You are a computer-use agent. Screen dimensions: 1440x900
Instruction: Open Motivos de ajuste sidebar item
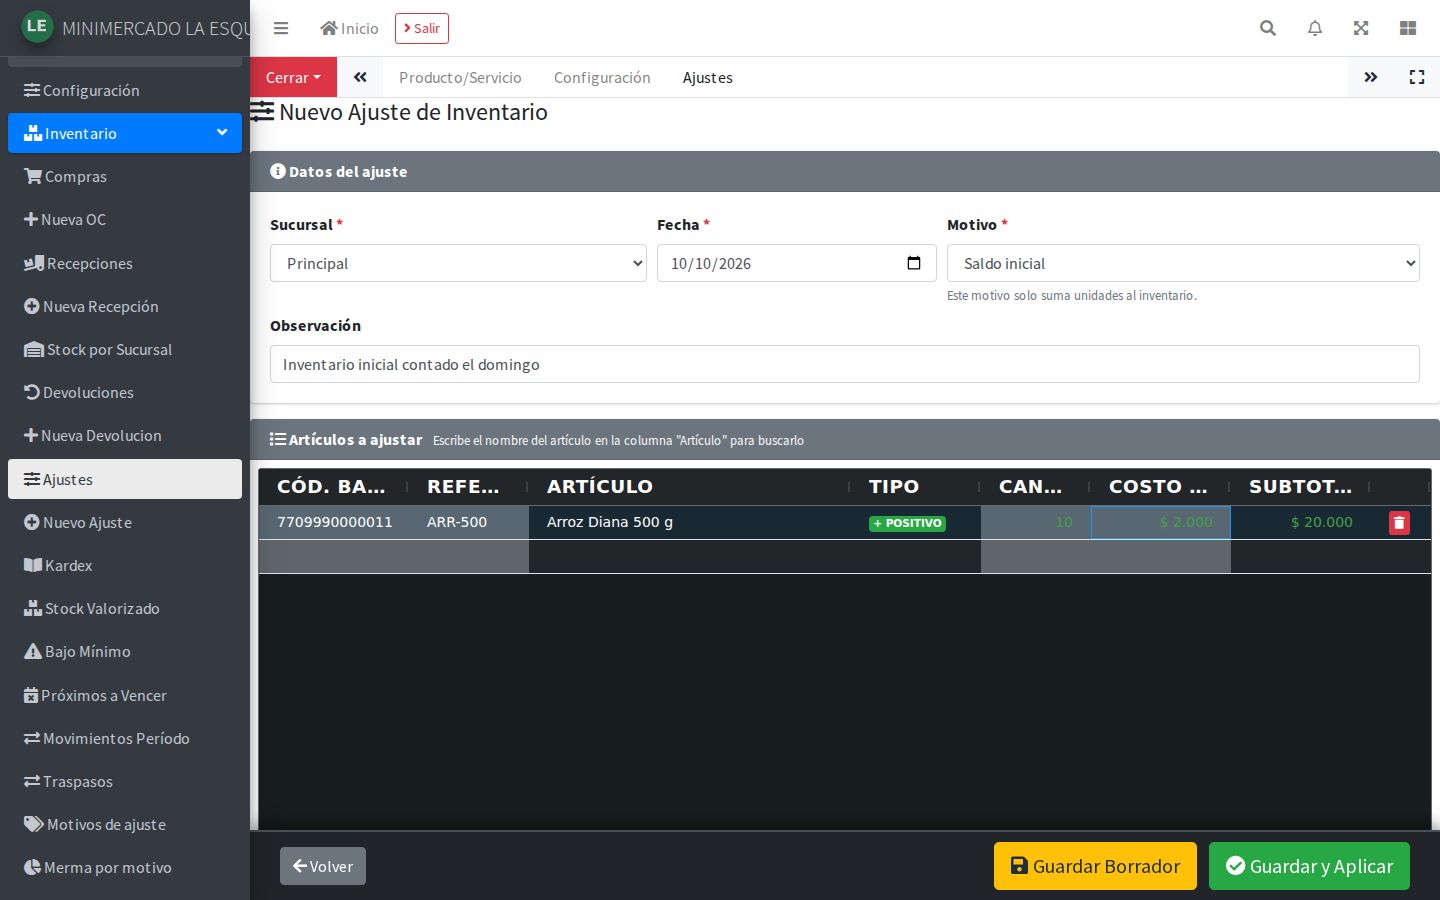click(x=125, y=824)
